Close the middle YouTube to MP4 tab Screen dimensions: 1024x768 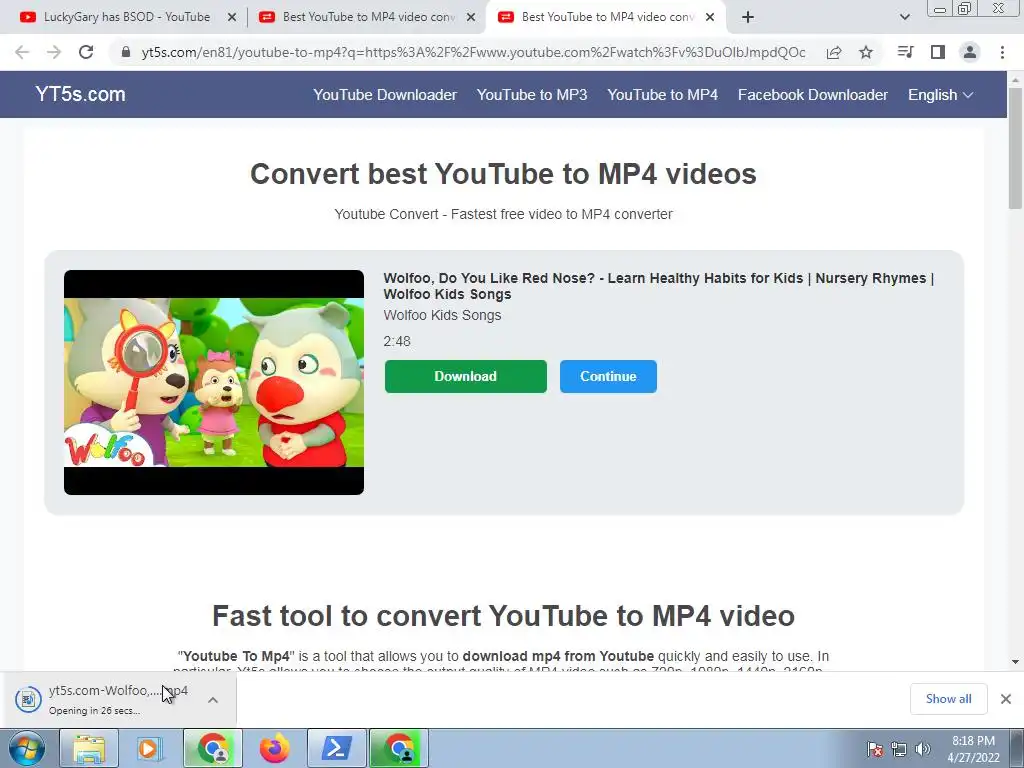(x=471, y=18)
